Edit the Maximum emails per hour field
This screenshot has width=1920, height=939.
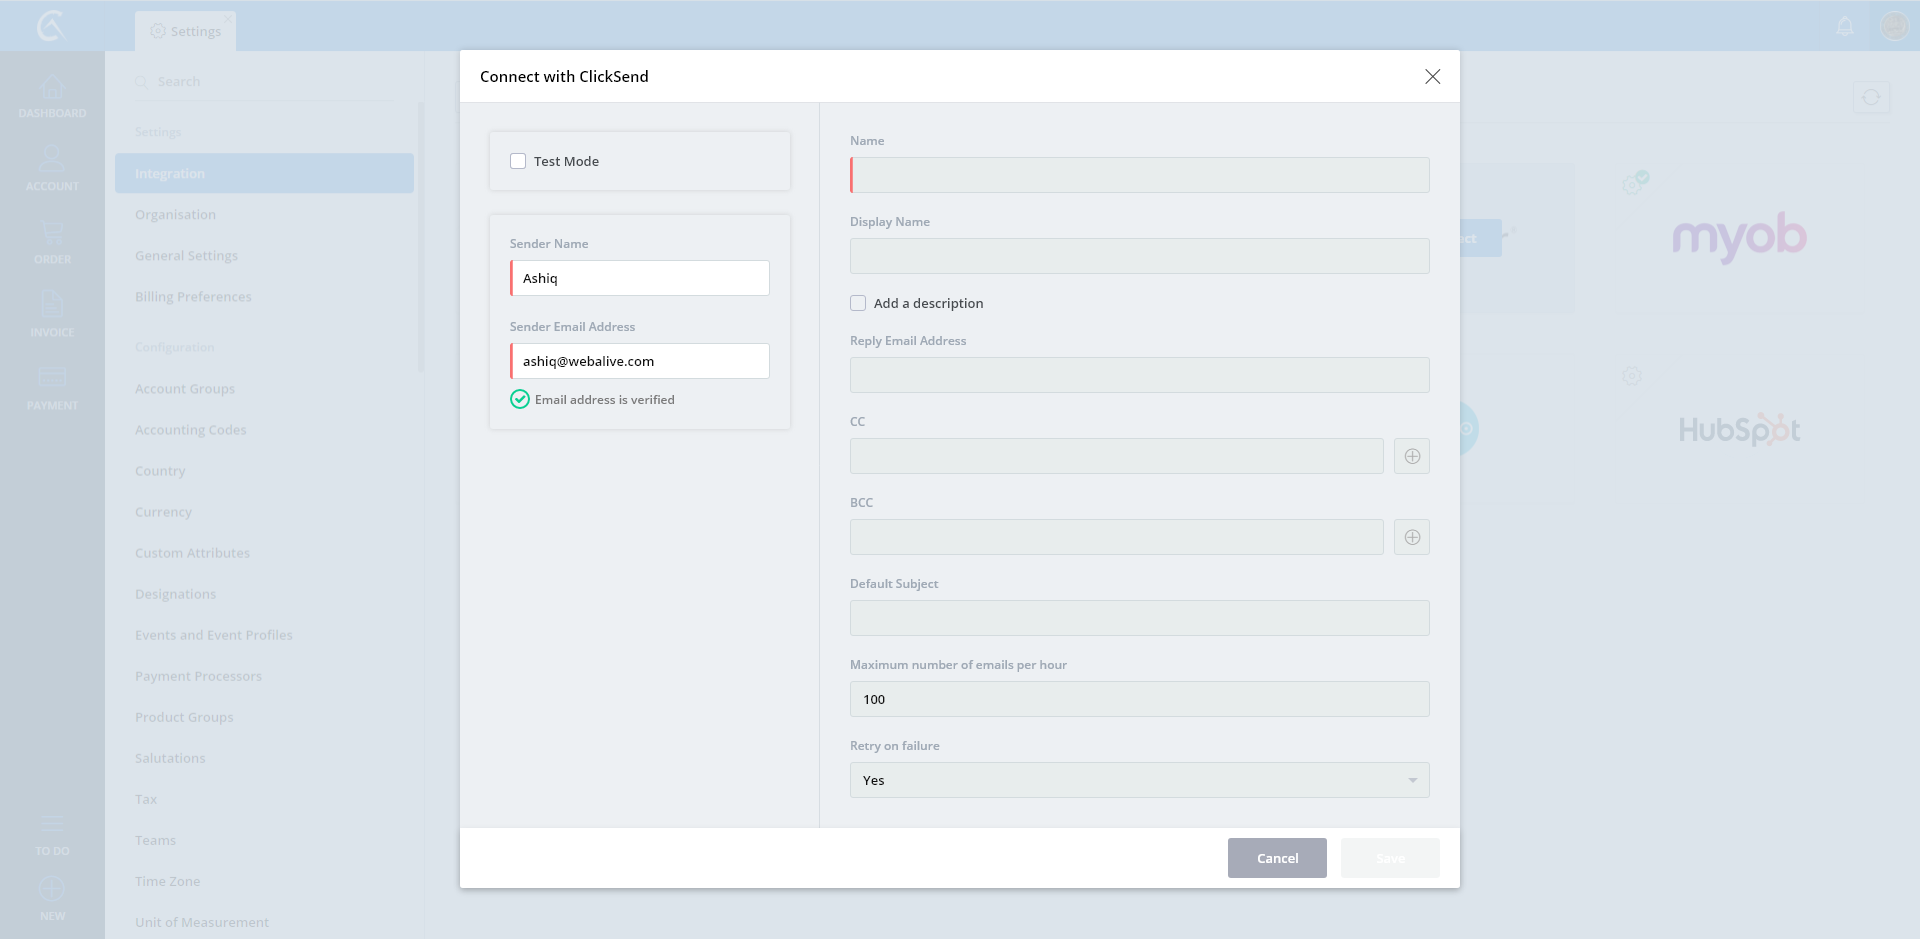click(x=1139, y=699)
